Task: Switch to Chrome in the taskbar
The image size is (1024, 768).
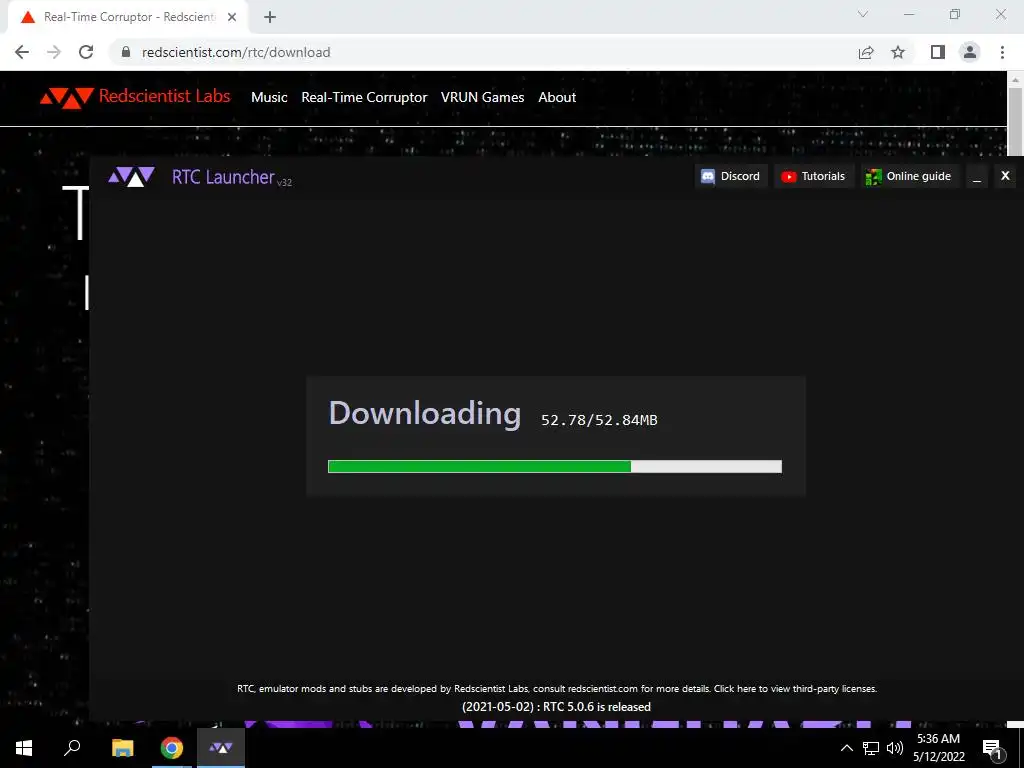Action: click(x=172, y=748)
